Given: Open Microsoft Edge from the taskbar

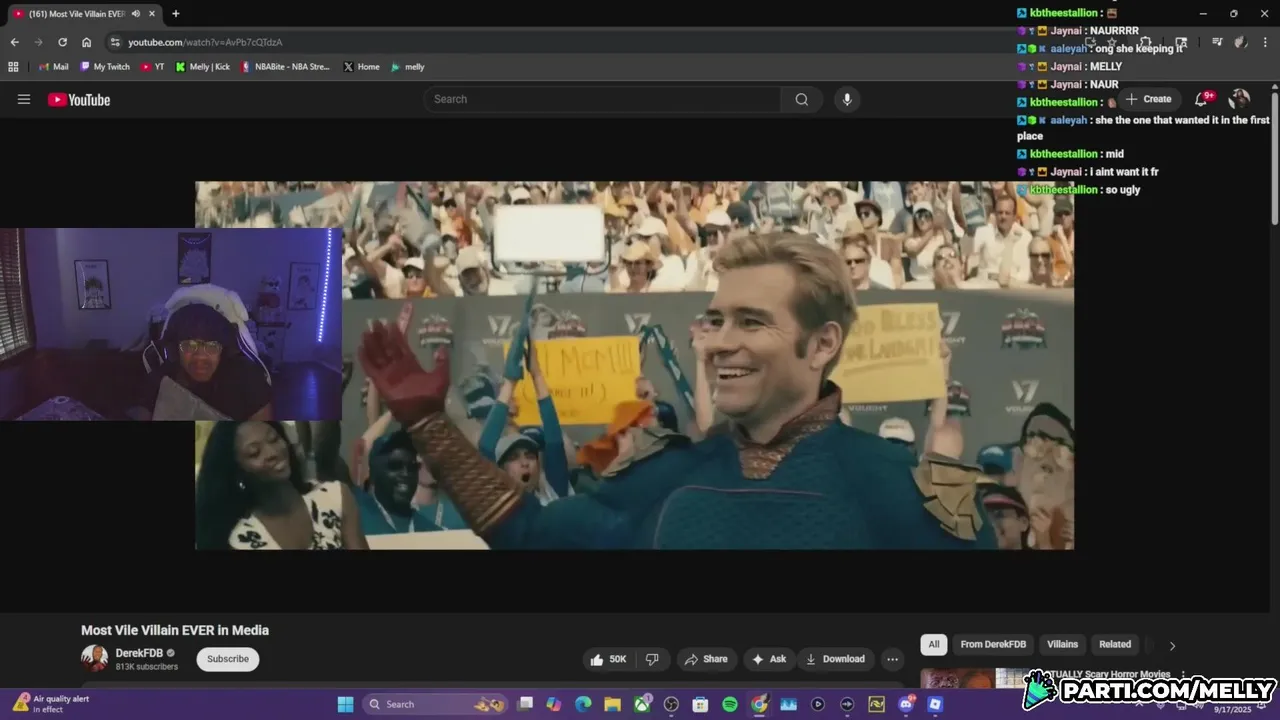Looking at the screenshot, I should coord(583,704).
